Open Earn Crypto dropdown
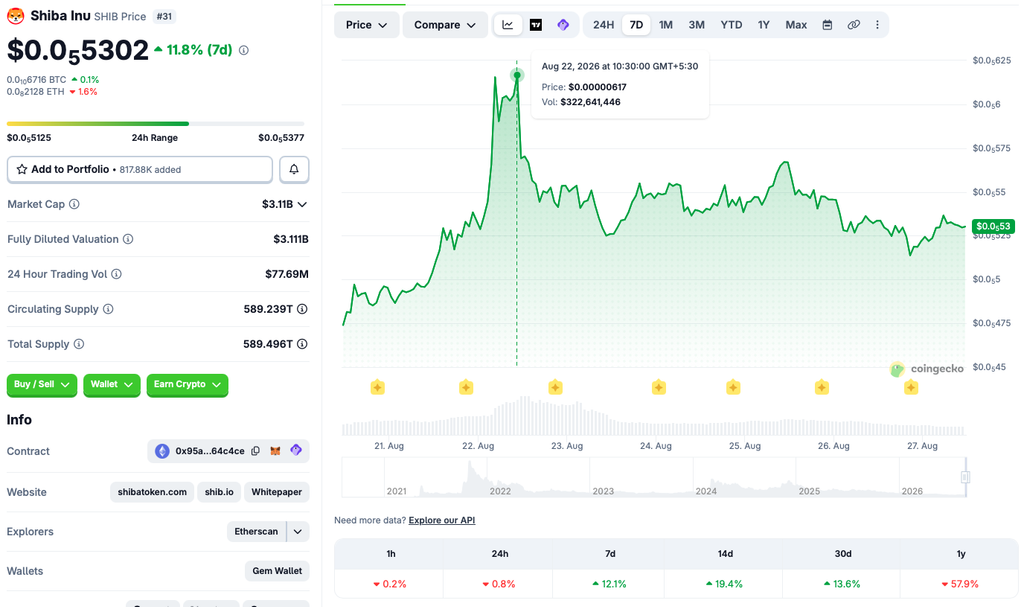1024x607 pixels. (x=187, y=384)
